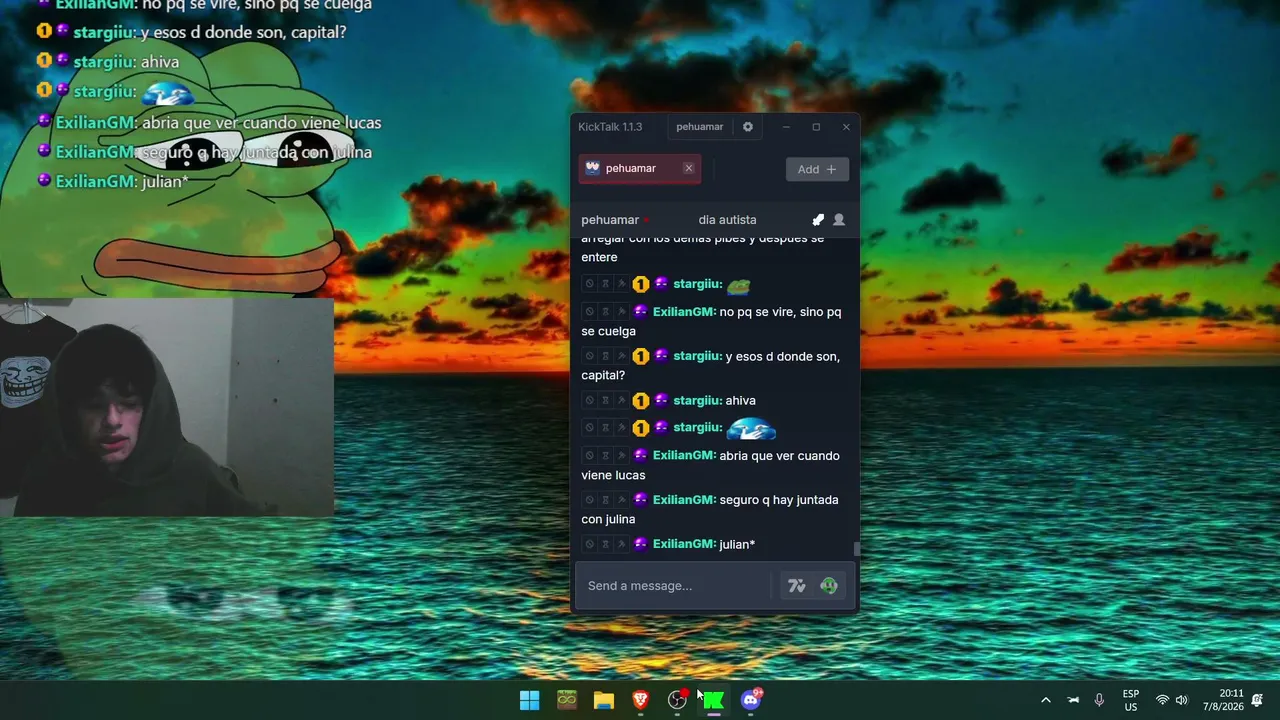Open the clock showing 20:11

1223,700
